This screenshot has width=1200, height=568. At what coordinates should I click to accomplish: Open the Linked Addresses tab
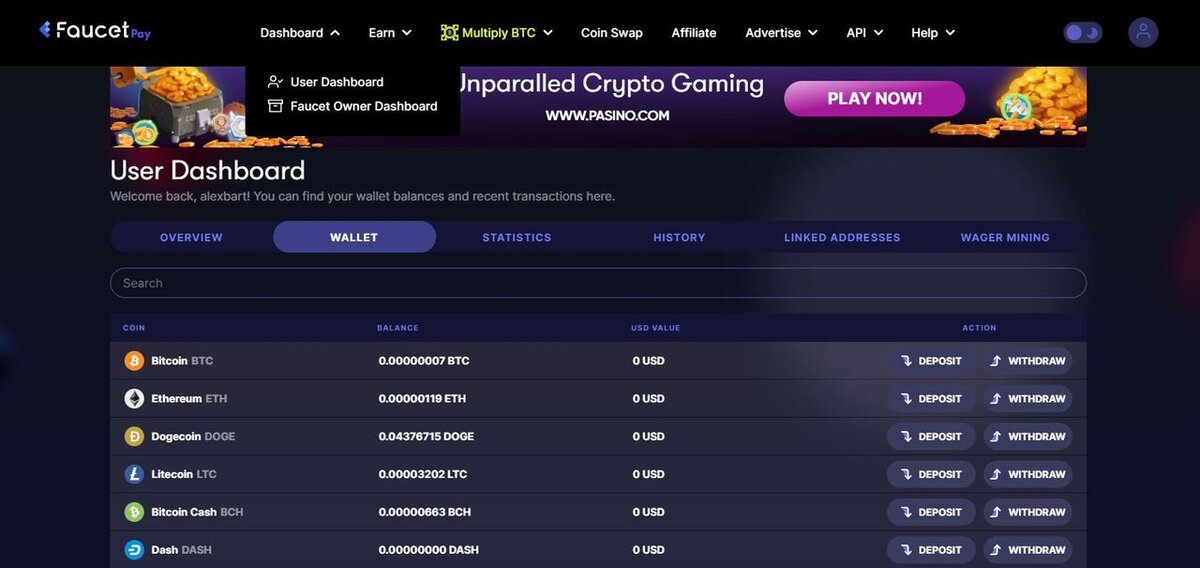(842, 237)
